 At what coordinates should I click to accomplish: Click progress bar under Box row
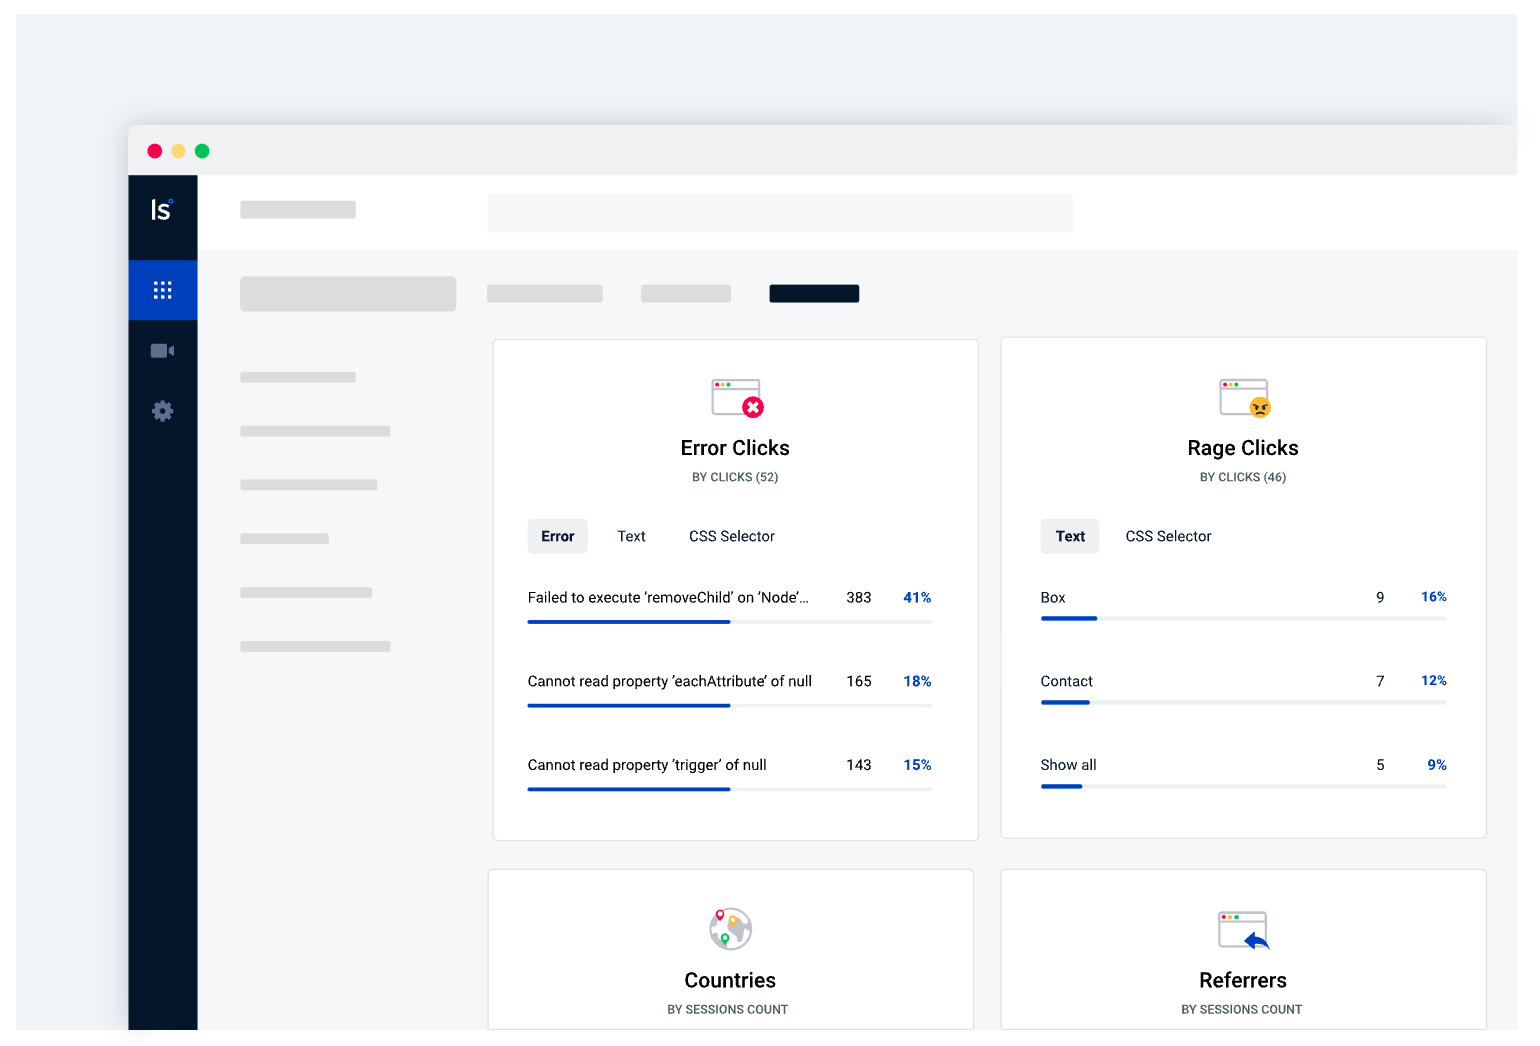pos(1243,619)
